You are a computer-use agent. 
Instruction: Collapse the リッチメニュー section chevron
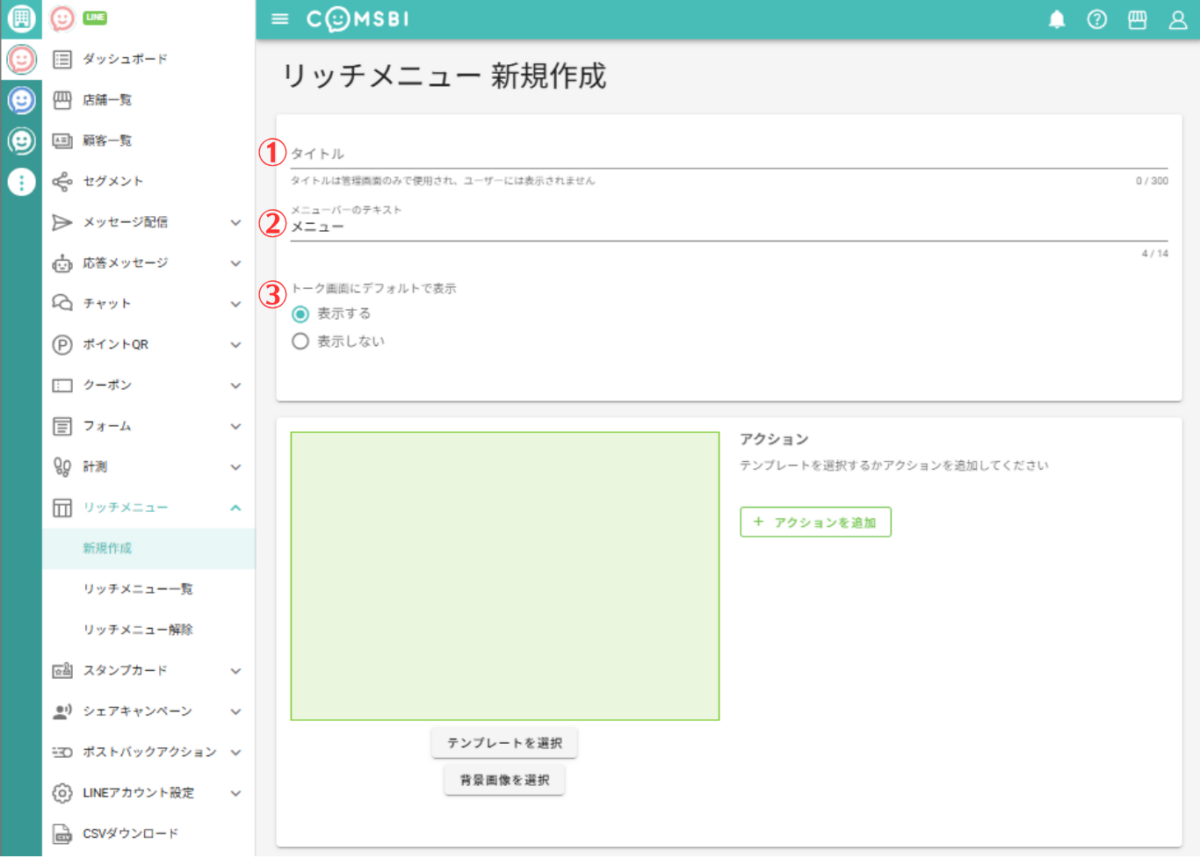pos(236,508)
